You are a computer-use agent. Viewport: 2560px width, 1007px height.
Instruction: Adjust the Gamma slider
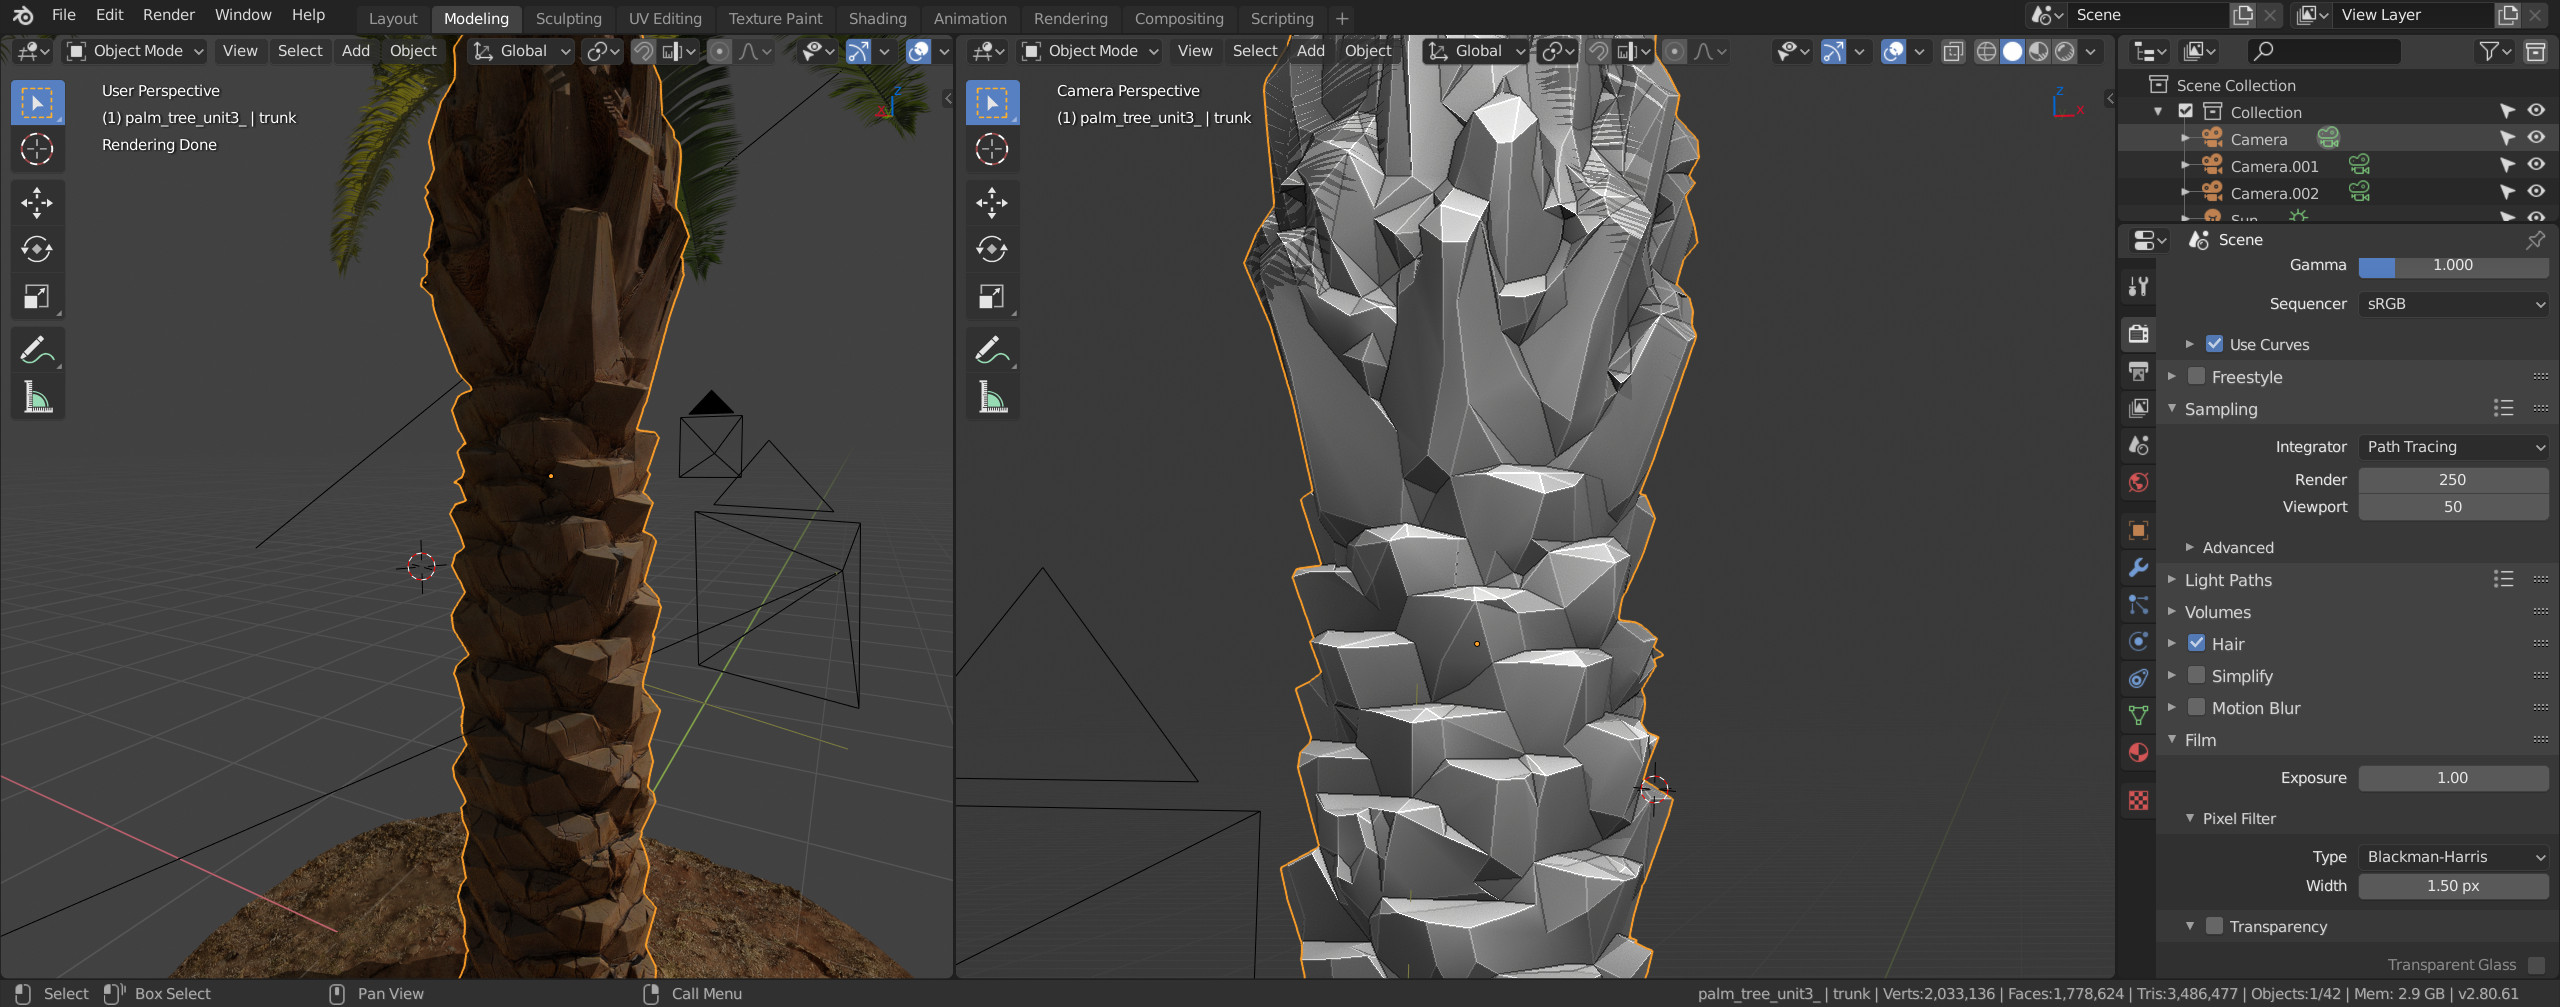click(x=2453, y=265)
